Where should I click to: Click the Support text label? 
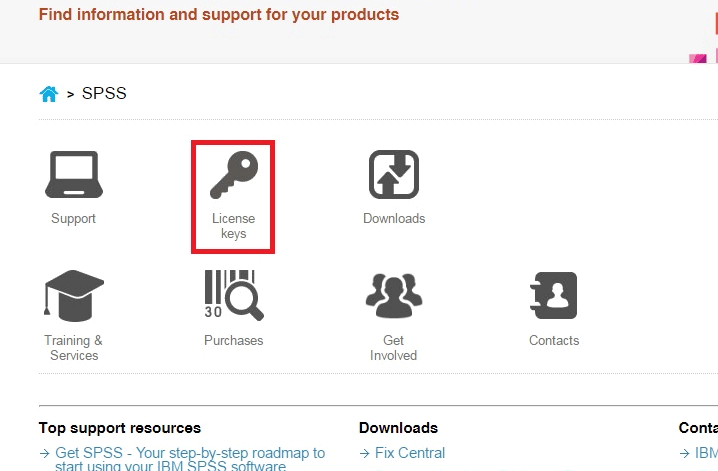(73, 219)
